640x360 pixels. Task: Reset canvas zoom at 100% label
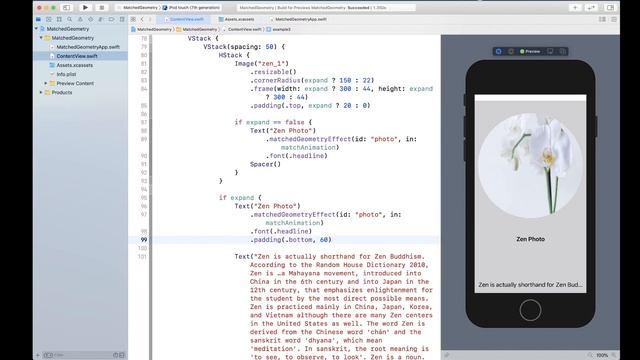[x=602, y=355]
